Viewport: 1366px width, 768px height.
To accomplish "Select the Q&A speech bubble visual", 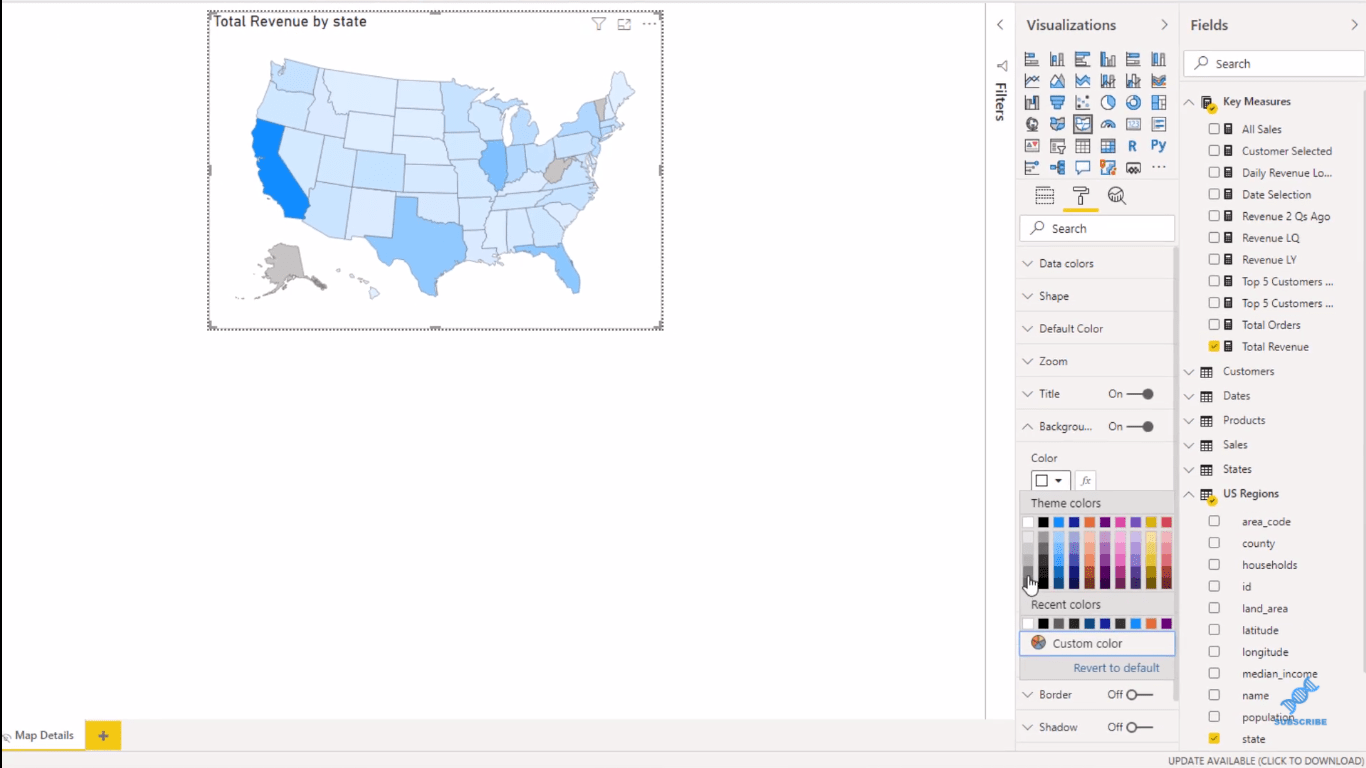I will click(x=1082, y=167).
